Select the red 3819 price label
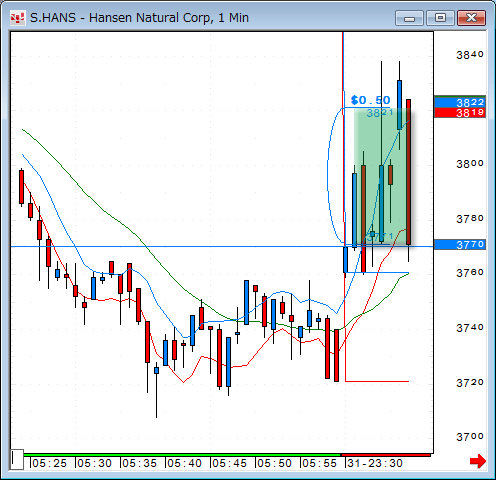Image resolution: width=496 pixels, height=480 pixels. coord(460,112)
